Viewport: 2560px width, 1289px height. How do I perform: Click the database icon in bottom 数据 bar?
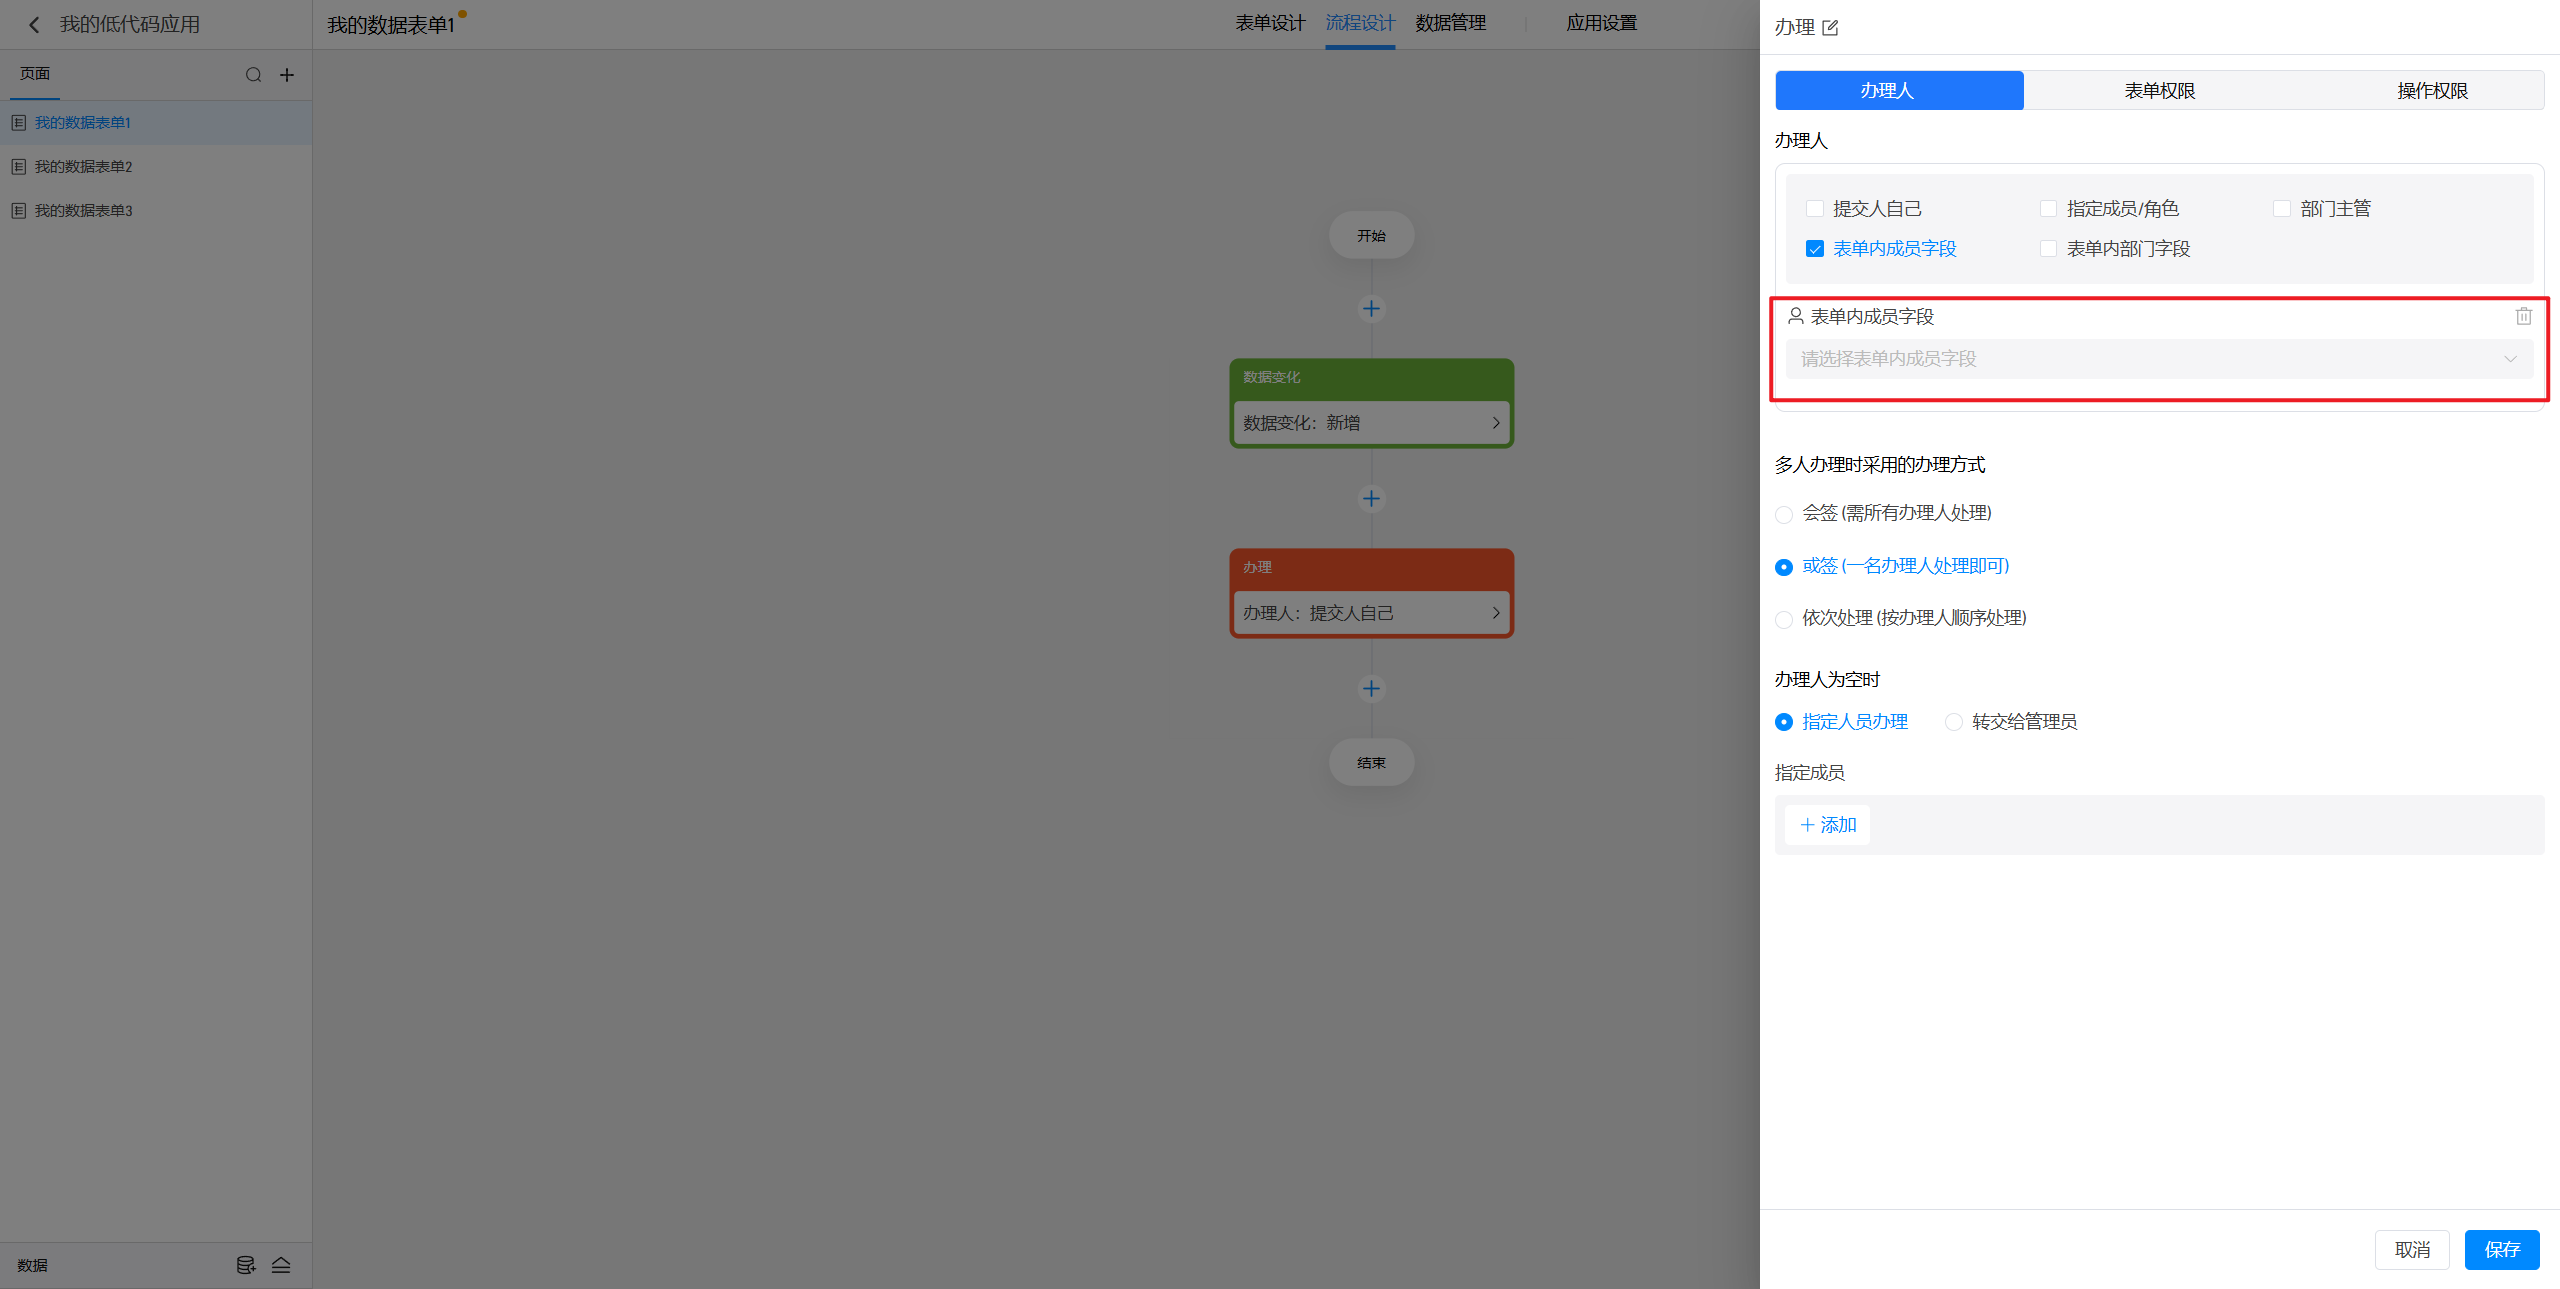coord(245,1265)
